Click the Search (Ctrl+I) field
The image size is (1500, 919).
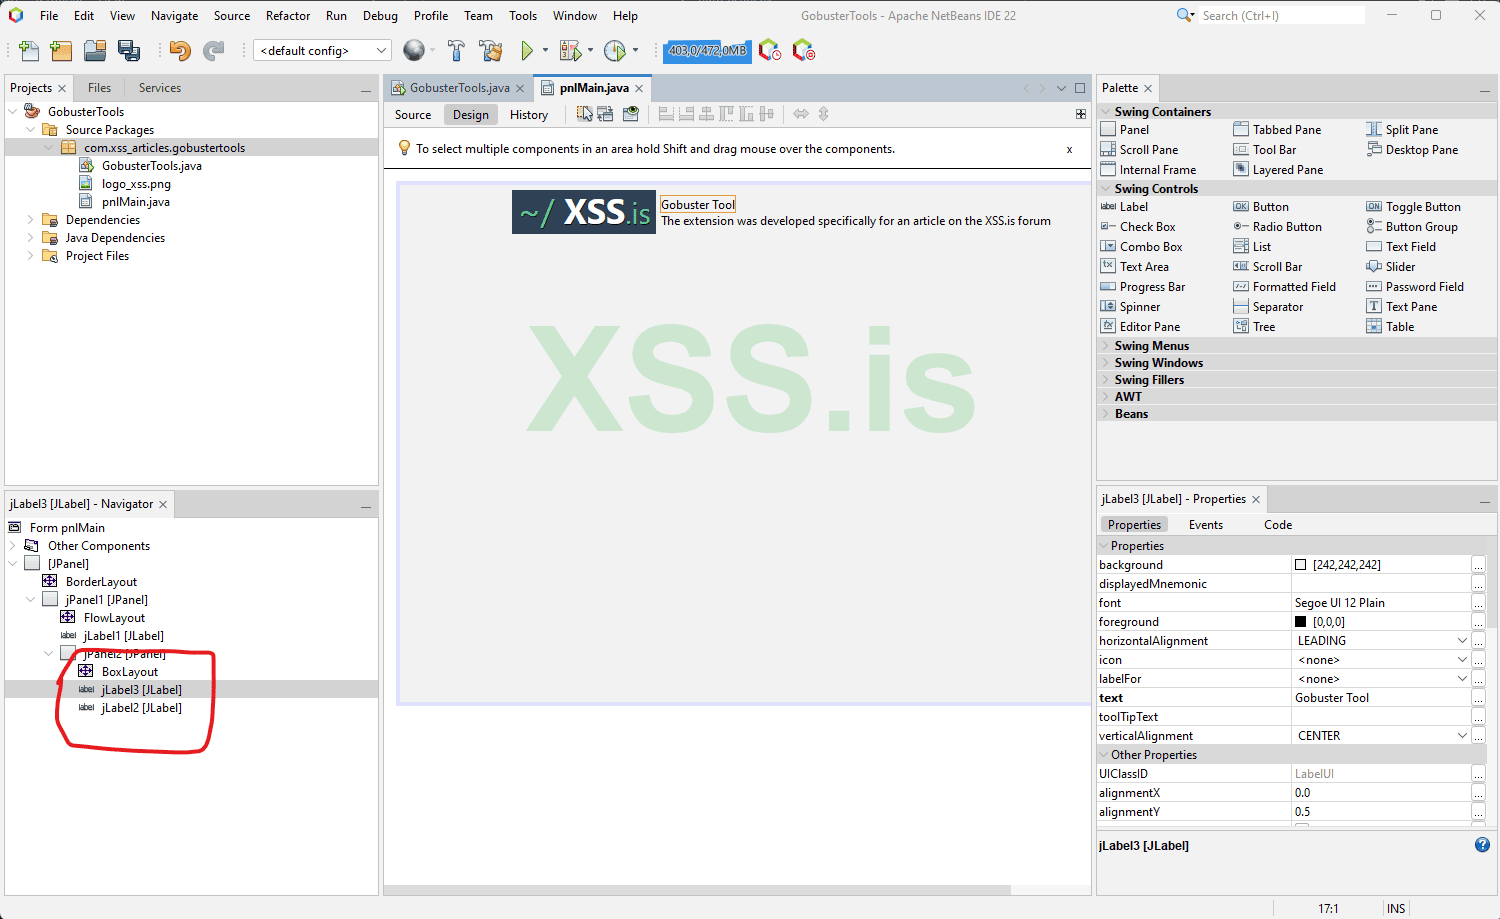(1280, 15)
